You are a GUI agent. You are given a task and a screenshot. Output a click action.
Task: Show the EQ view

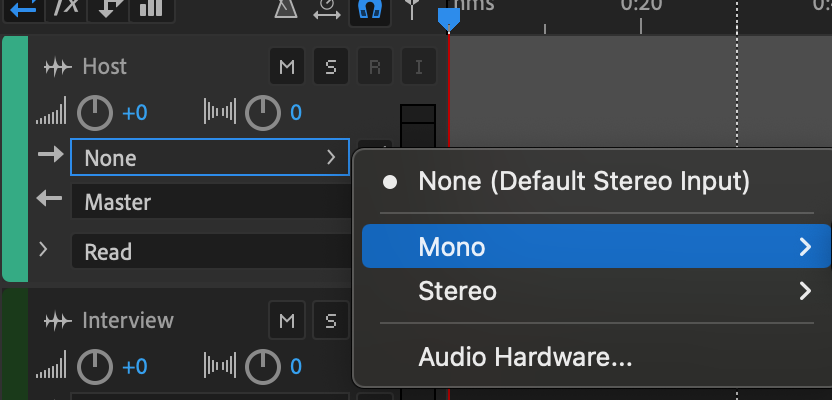point(150,8)
